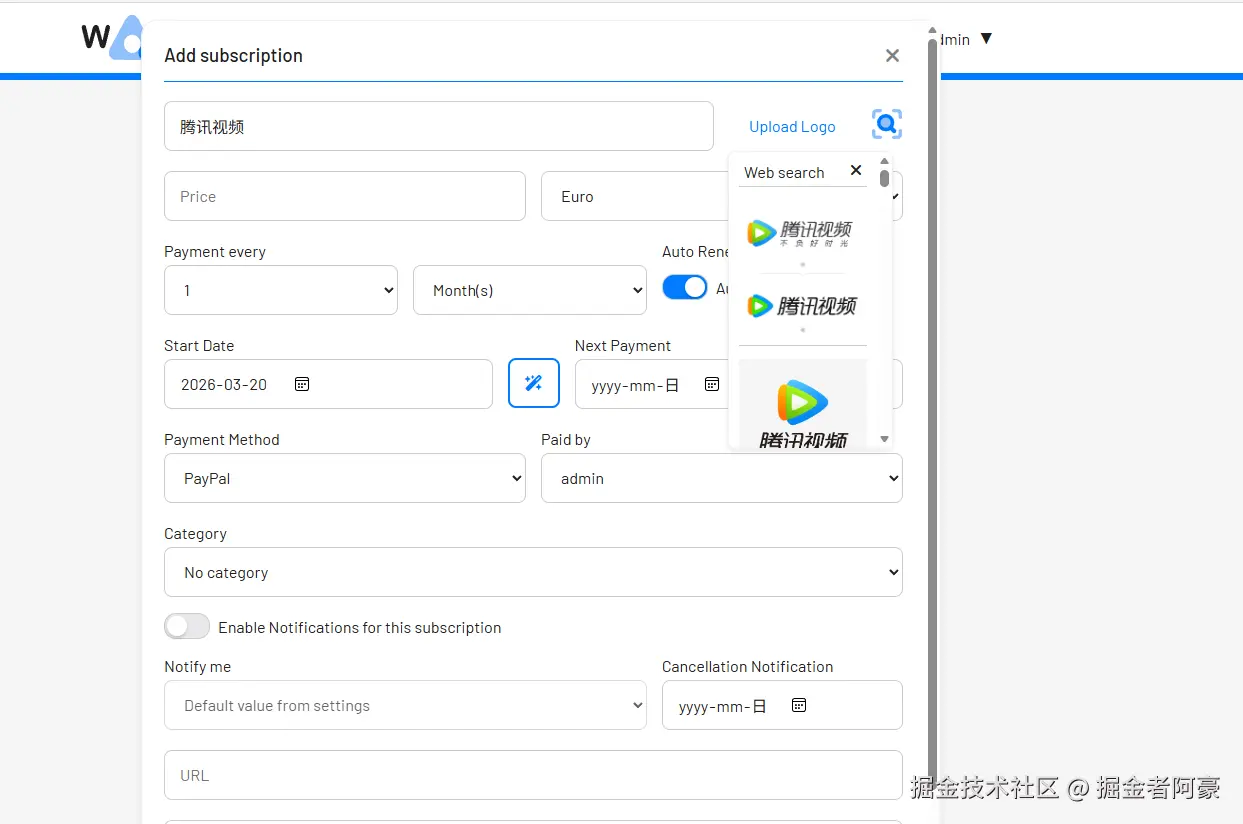
Task: Click the Wallos logo in header
Action: 112,38
